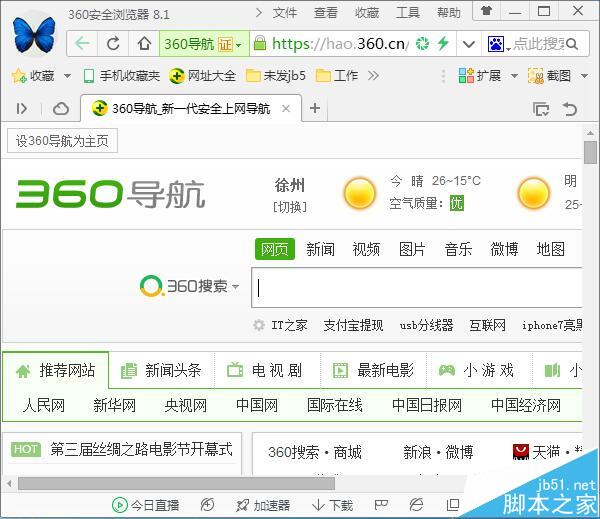This screenshot has height=519, width=600.
Task: Switch to 电视剧 tab
Action: pyautogui.click(x=267, y=370)
